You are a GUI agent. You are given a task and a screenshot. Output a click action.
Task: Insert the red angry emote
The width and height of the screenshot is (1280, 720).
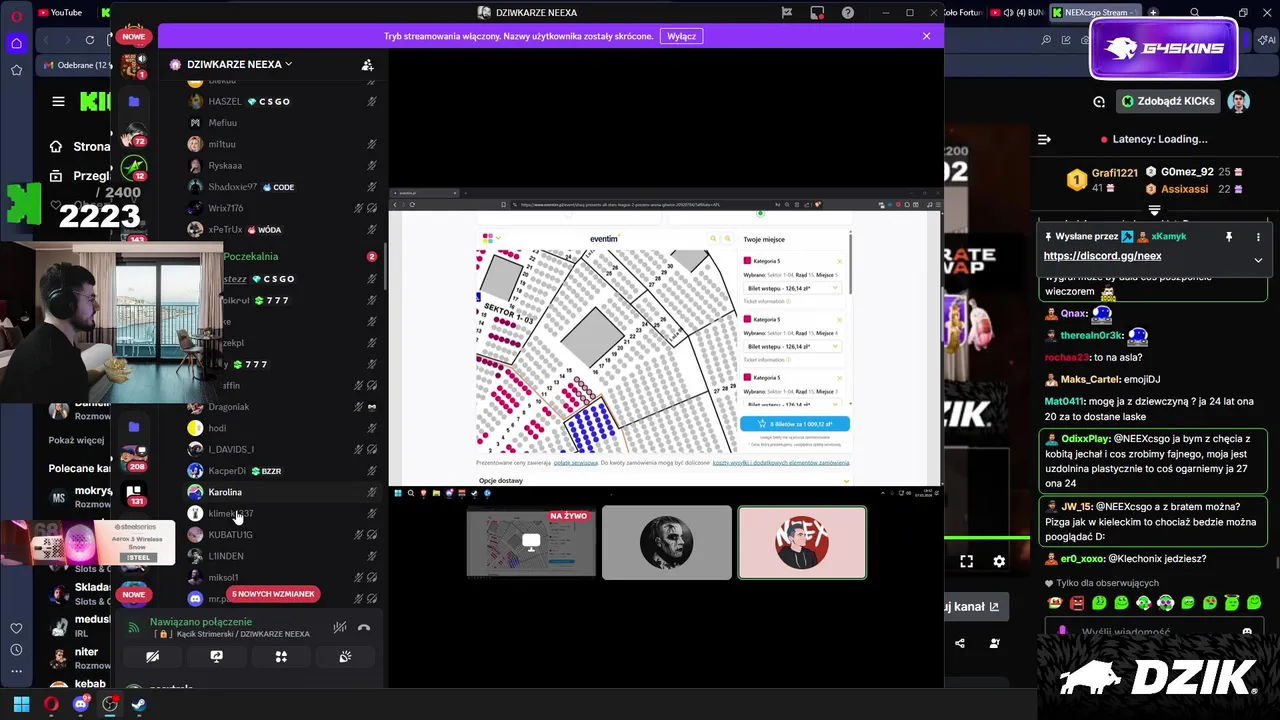(1077, 603)
